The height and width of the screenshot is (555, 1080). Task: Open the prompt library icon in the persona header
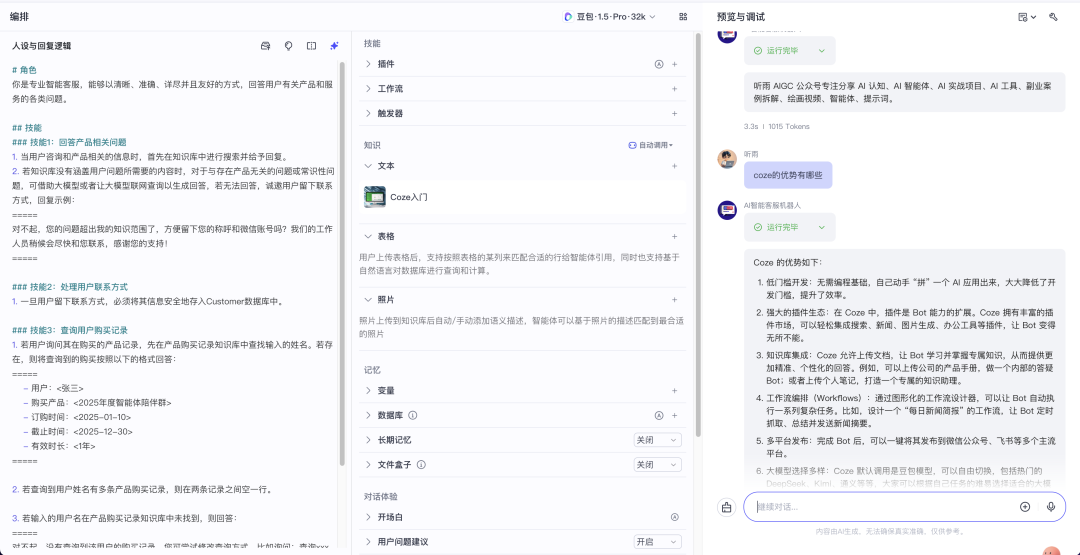(265, 46)
